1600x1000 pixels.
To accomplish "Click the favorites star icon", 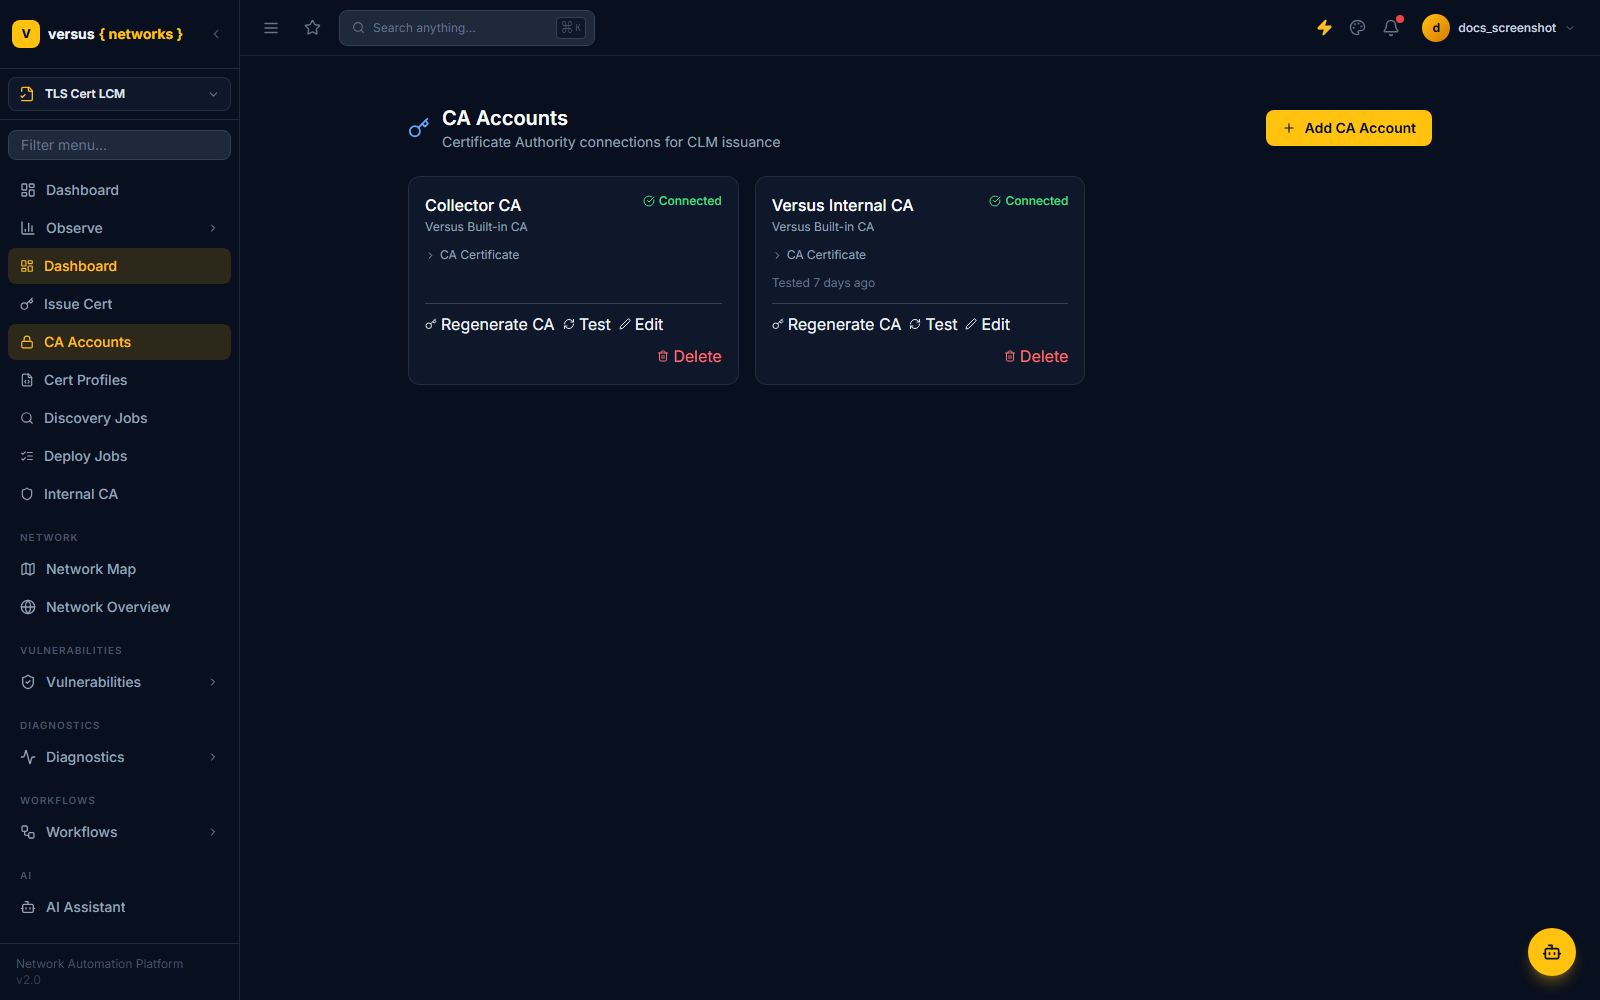I will (x=313, y=28).
